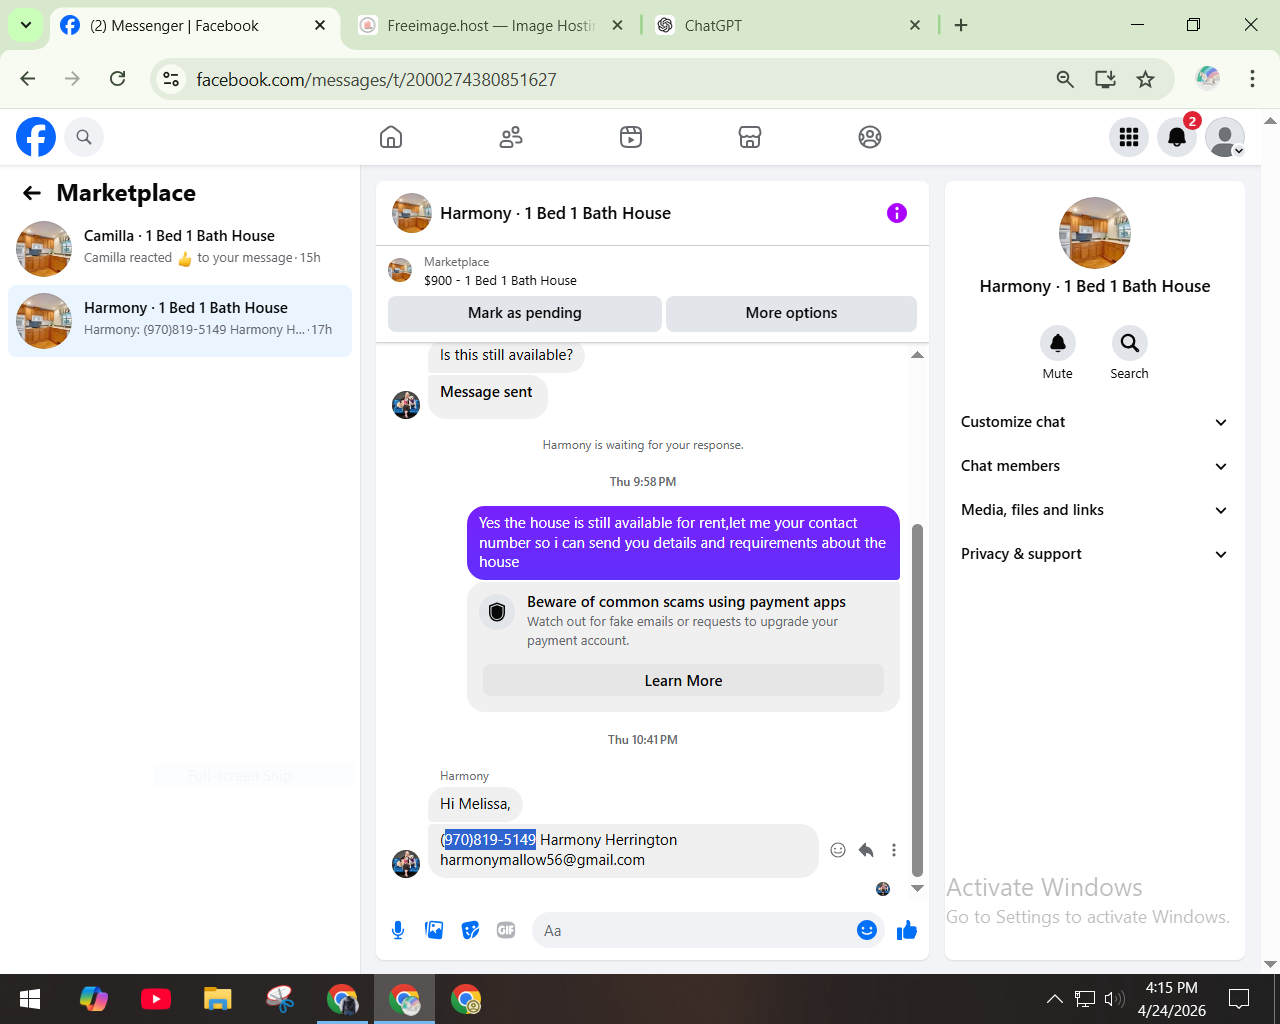Open the Facebook home logo
This screenshot has width=1280, height=1024.
coord(36,137)
